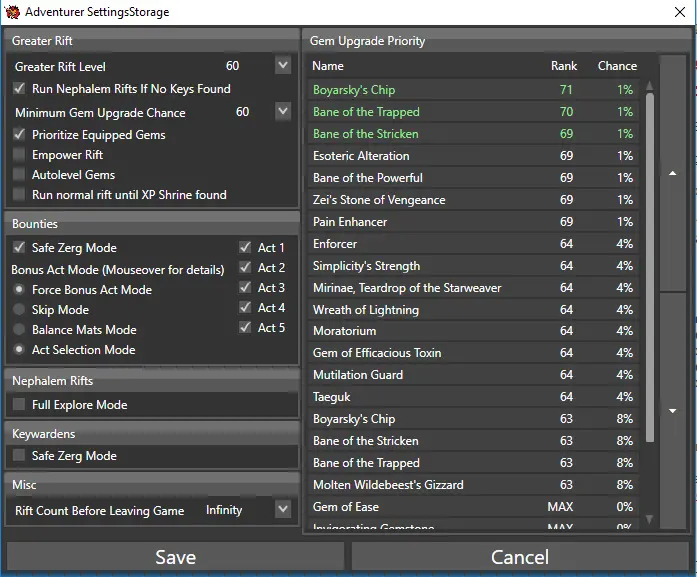The width and height of the screenshot is (697, 577).
Task: Click the move-up arrow beside gem list
Action: coord(673,173)
